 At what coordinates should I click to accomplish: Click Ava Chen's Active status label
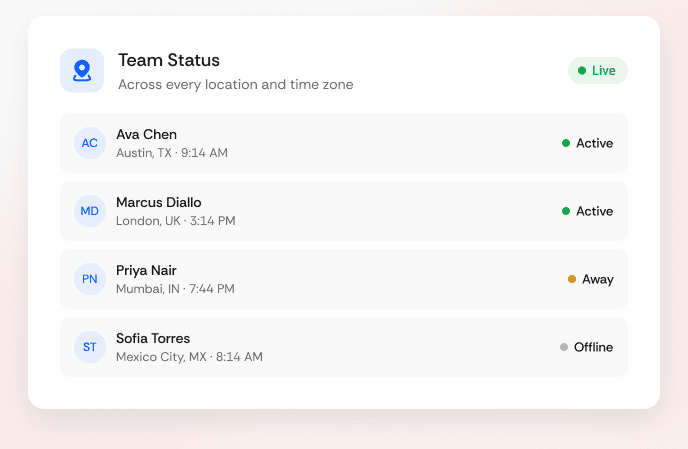click(x=595, y=143)
